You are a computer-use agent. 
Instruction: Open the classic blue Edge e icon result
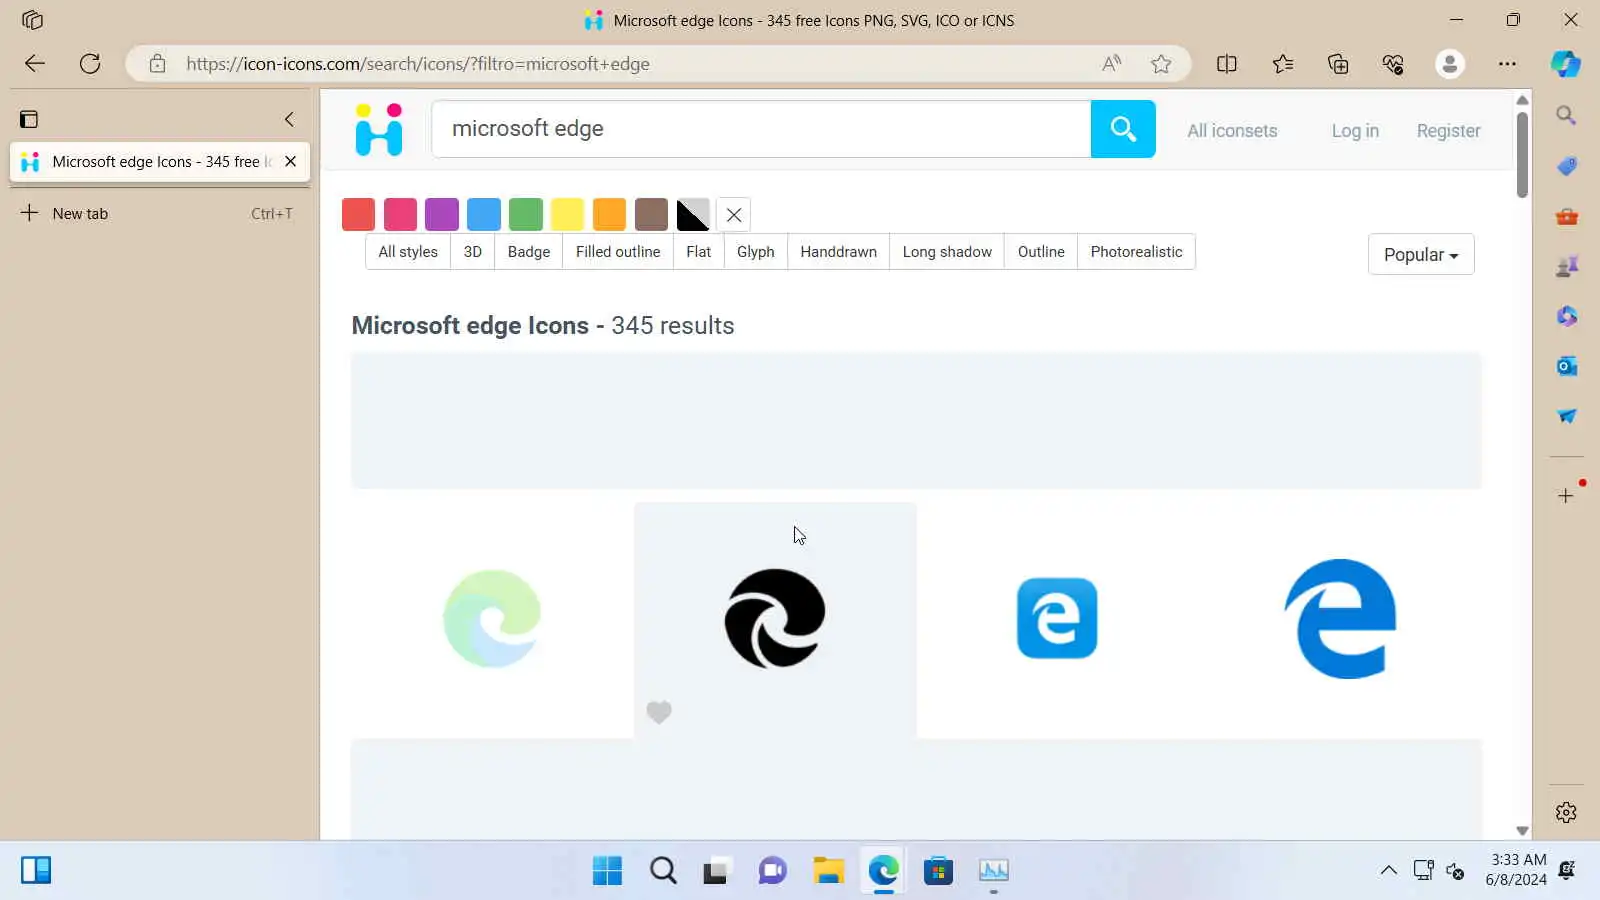pos(1340,619)
